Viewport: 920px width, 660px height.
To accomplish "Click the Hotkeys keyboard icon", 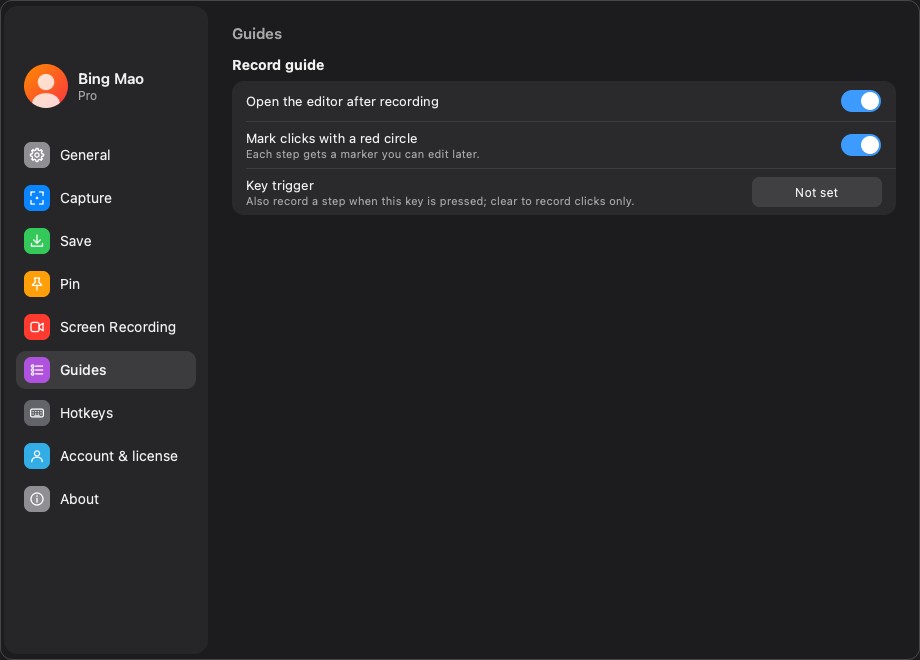I will [37, 413].
